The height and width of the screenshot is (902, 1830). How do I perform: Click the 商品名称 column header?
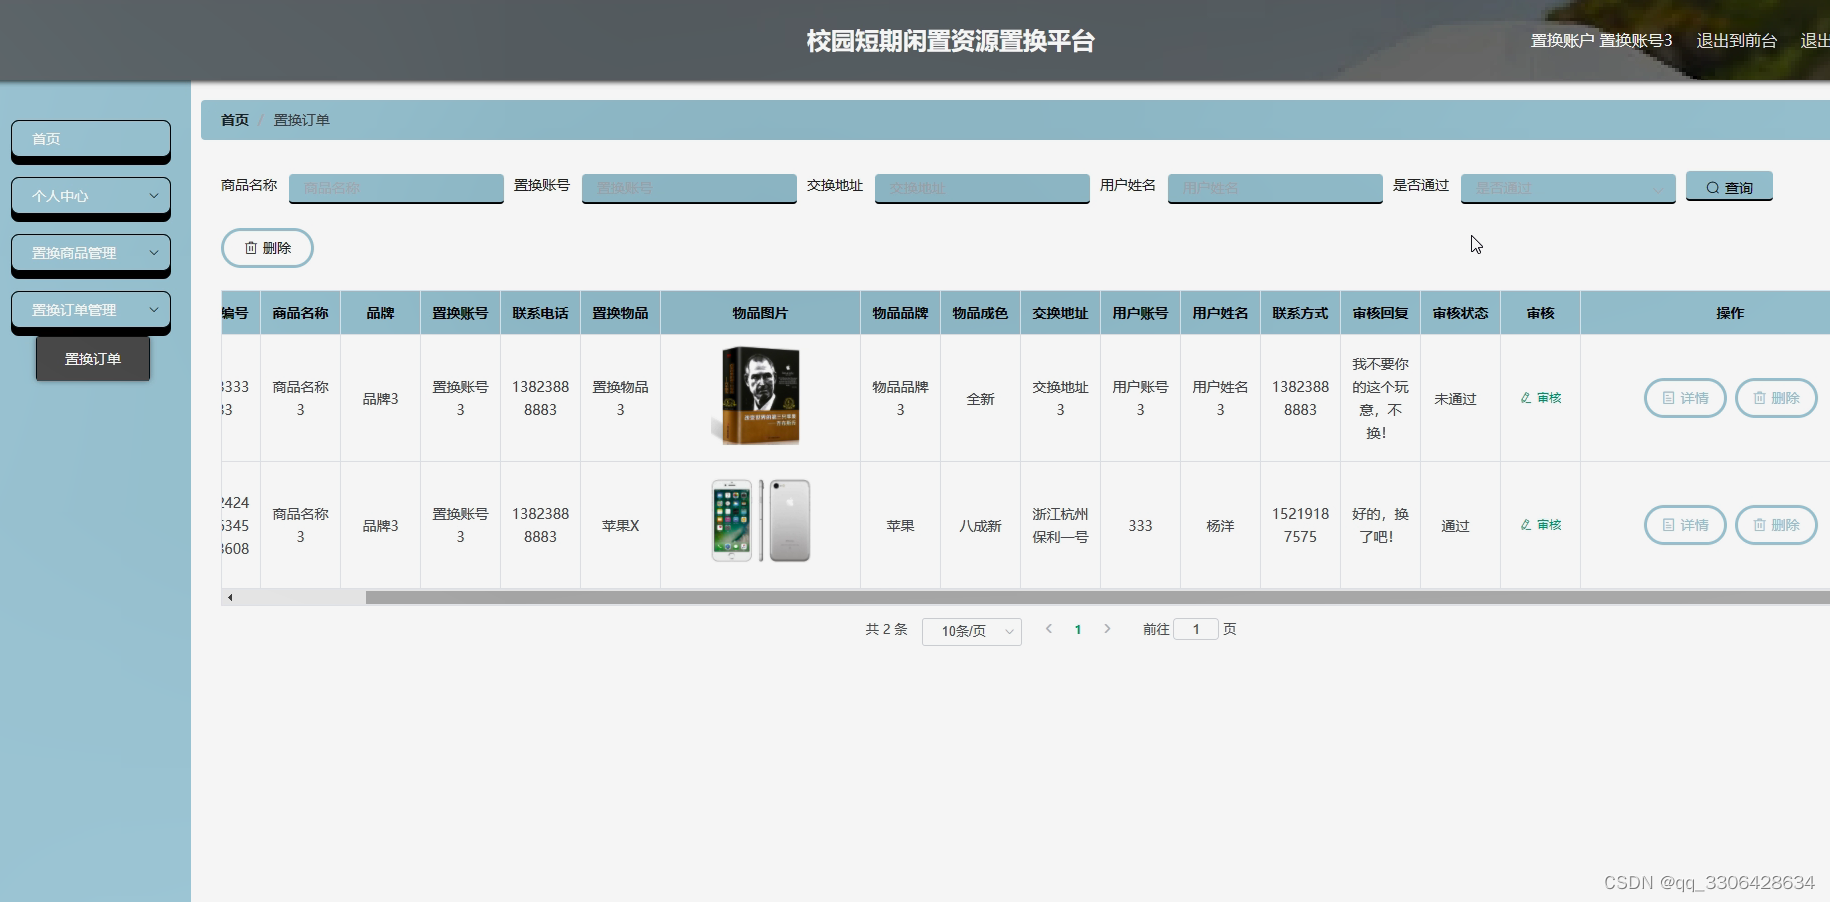300,313
